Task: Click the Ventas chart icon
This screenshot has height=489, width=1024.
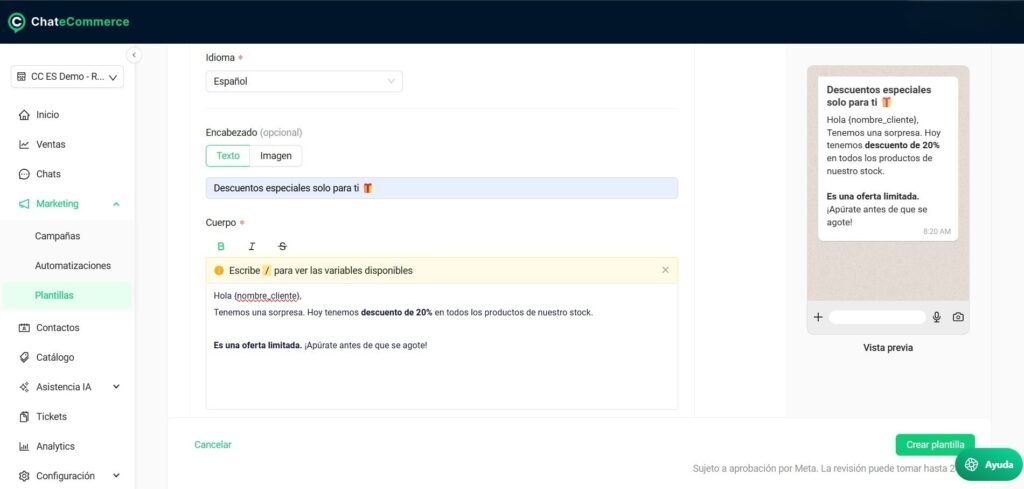Action: coord(24,144)
